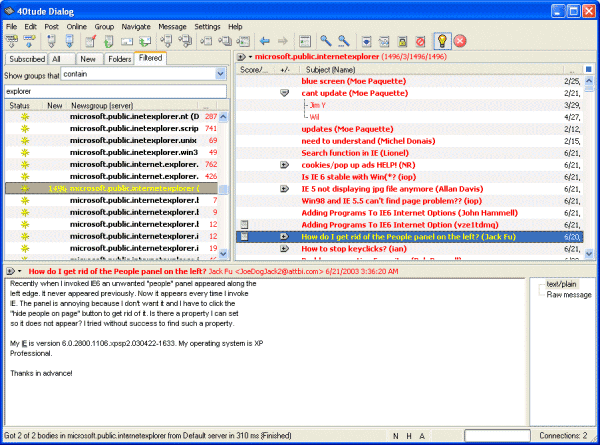This screenshot has width=600, height=445.
Task: Click the star status icon for microsoft.public.inetexplorer.unix
Action: click(x=23, y=141)
